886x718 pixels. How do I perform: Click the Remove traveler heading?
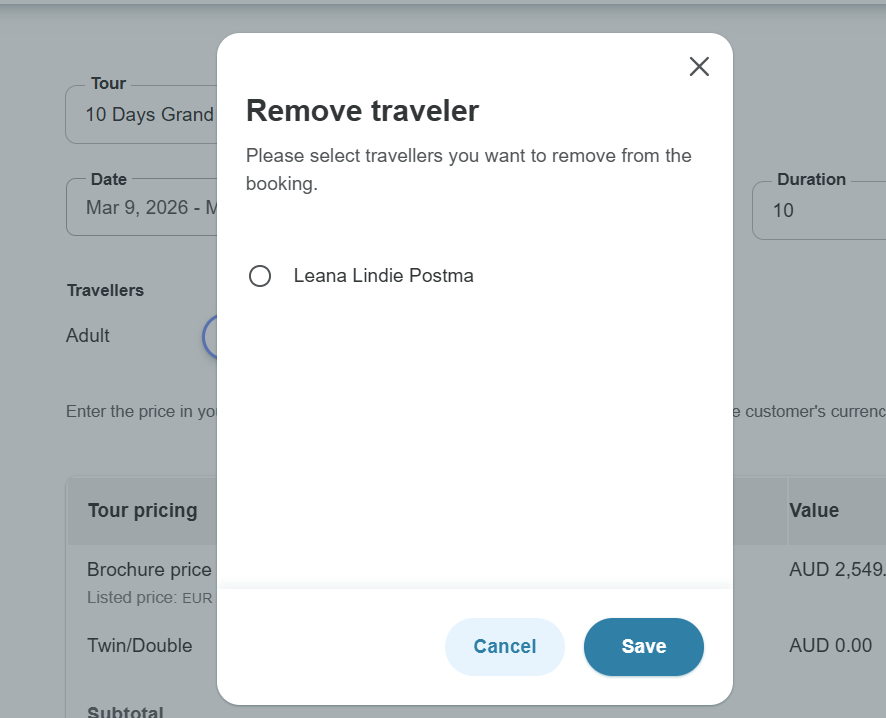click(362, 111)
